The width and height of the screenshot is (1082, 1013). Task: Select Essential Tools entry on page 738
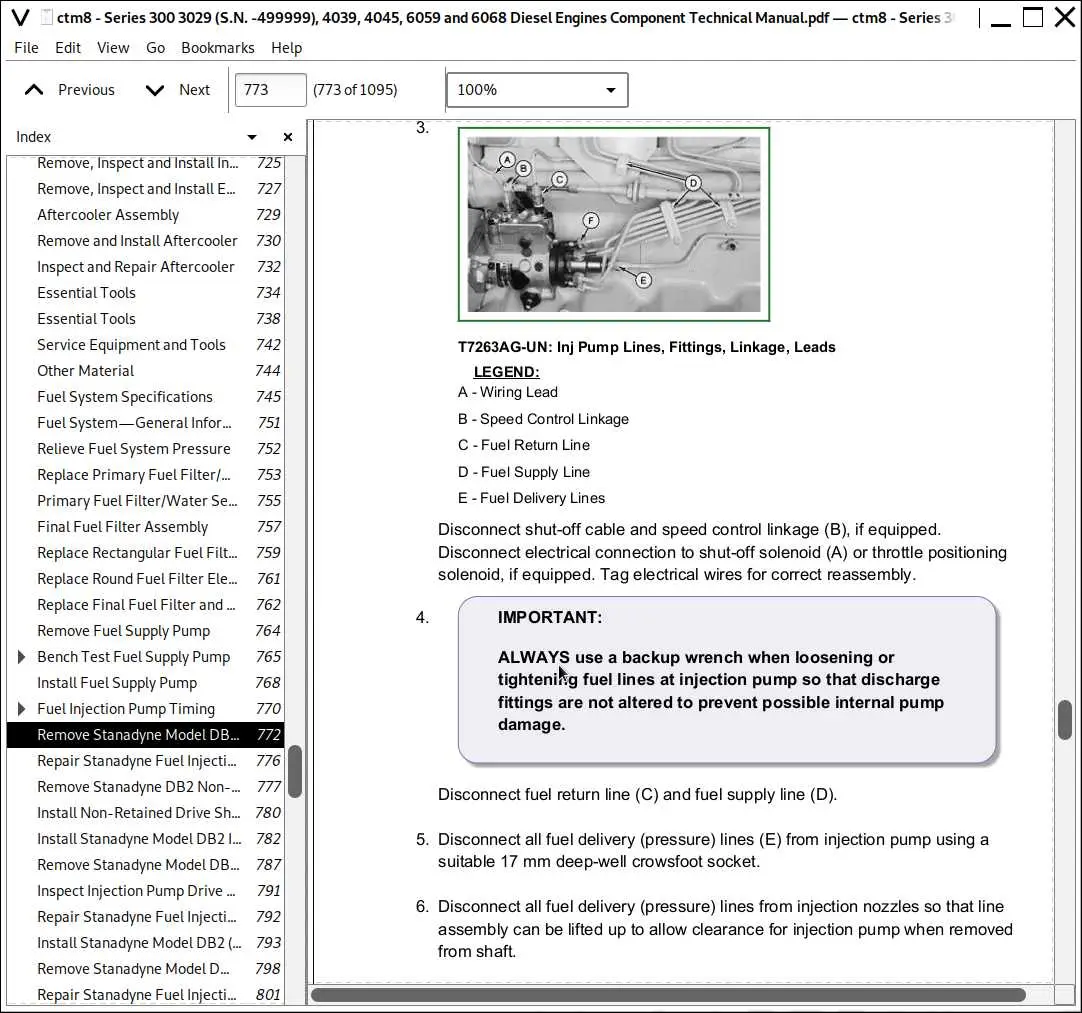[145, 319]
